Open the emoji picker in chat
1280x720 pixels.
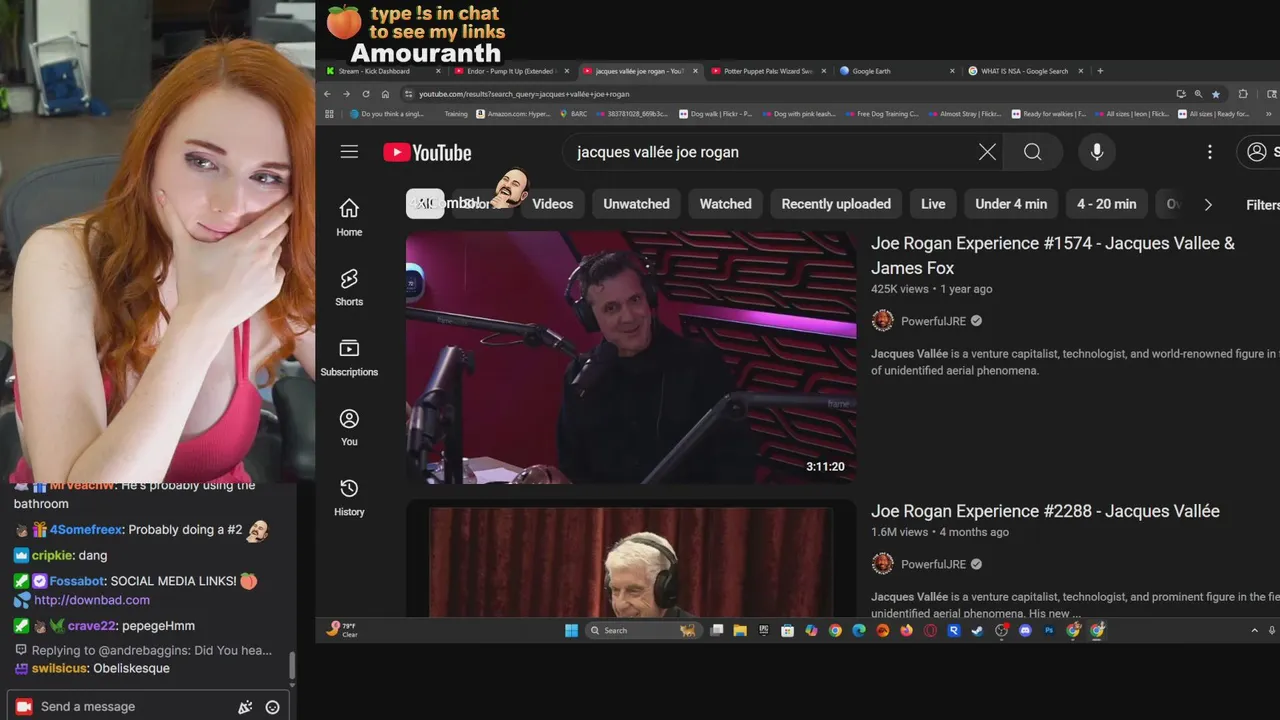272,707
